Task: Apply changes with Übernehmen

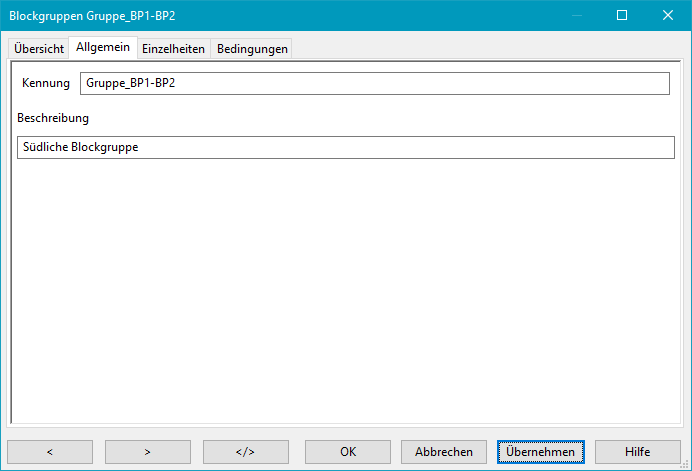Action: pyautogui.click(x=540, y=451)
